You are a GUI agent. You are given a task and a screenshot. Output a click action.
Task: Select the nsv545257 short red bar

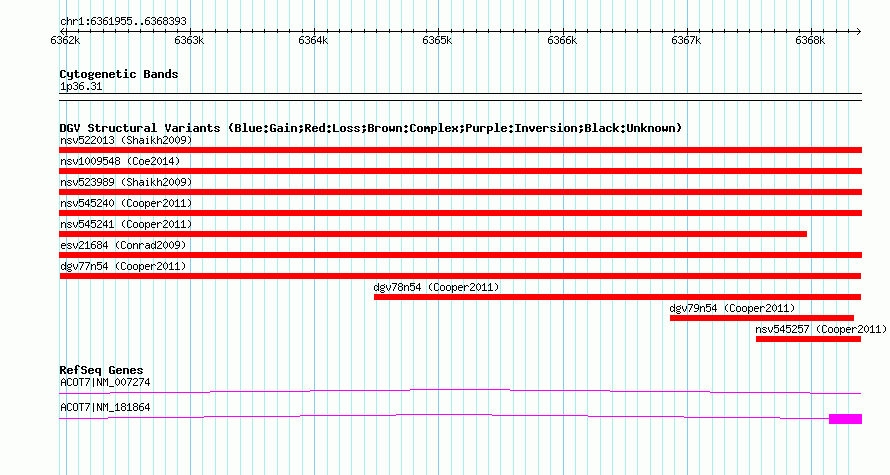click(808, 339)
